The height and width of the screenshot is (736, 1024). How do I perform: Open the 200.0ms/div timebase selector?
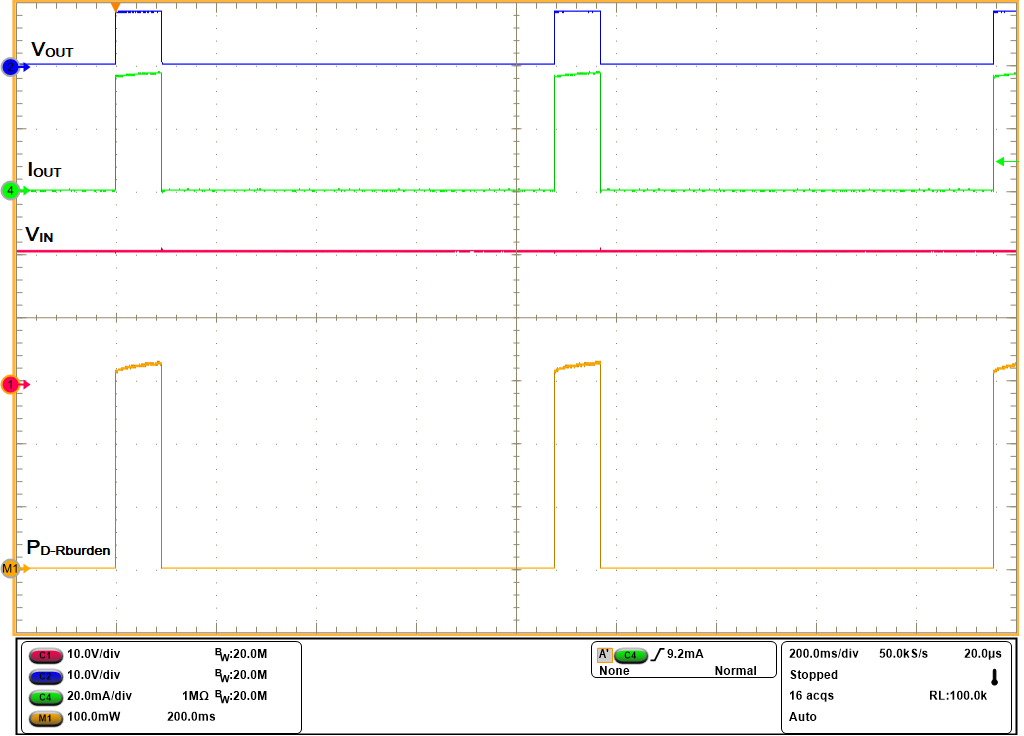click(x=824, y=654)
